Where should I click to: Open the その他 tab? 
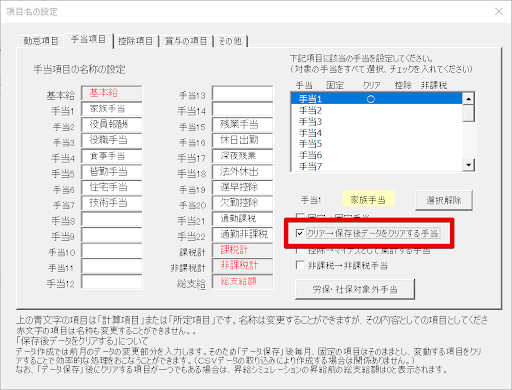[x=230, y=41]
